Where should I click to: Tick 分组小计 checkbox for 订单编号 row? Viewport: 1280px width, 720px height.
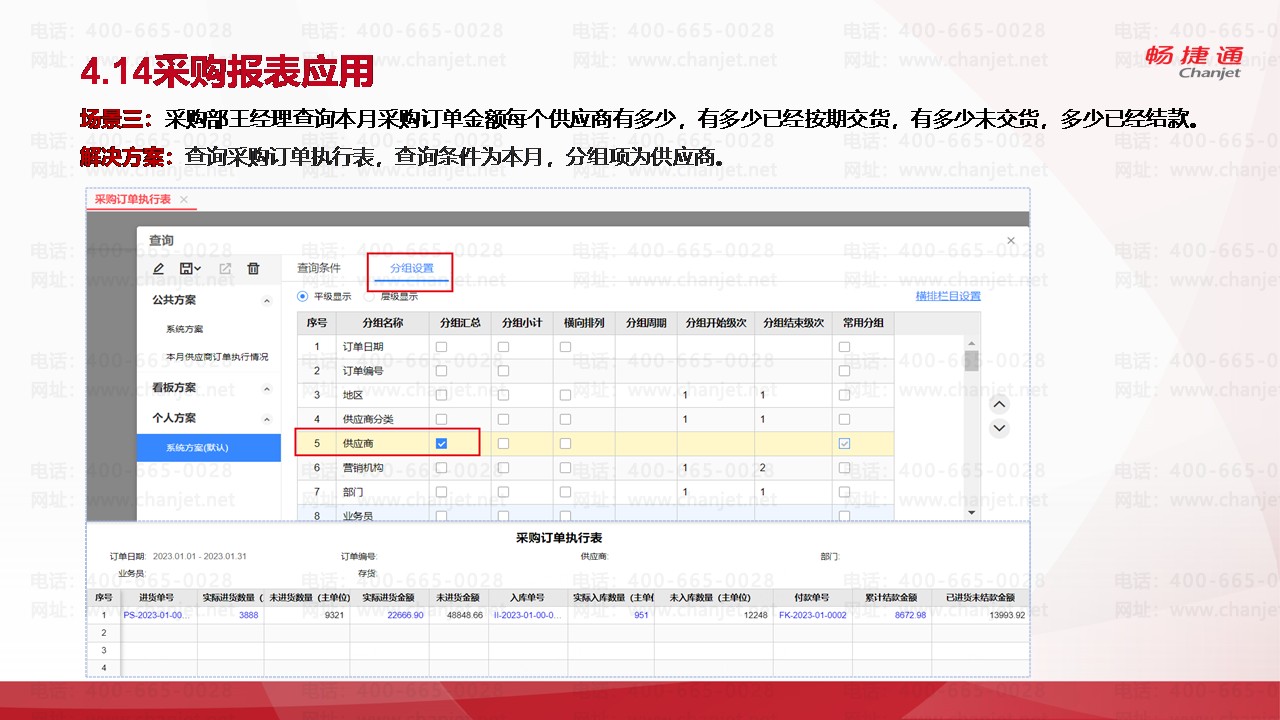pyautogui.click(x=503, y=371)
